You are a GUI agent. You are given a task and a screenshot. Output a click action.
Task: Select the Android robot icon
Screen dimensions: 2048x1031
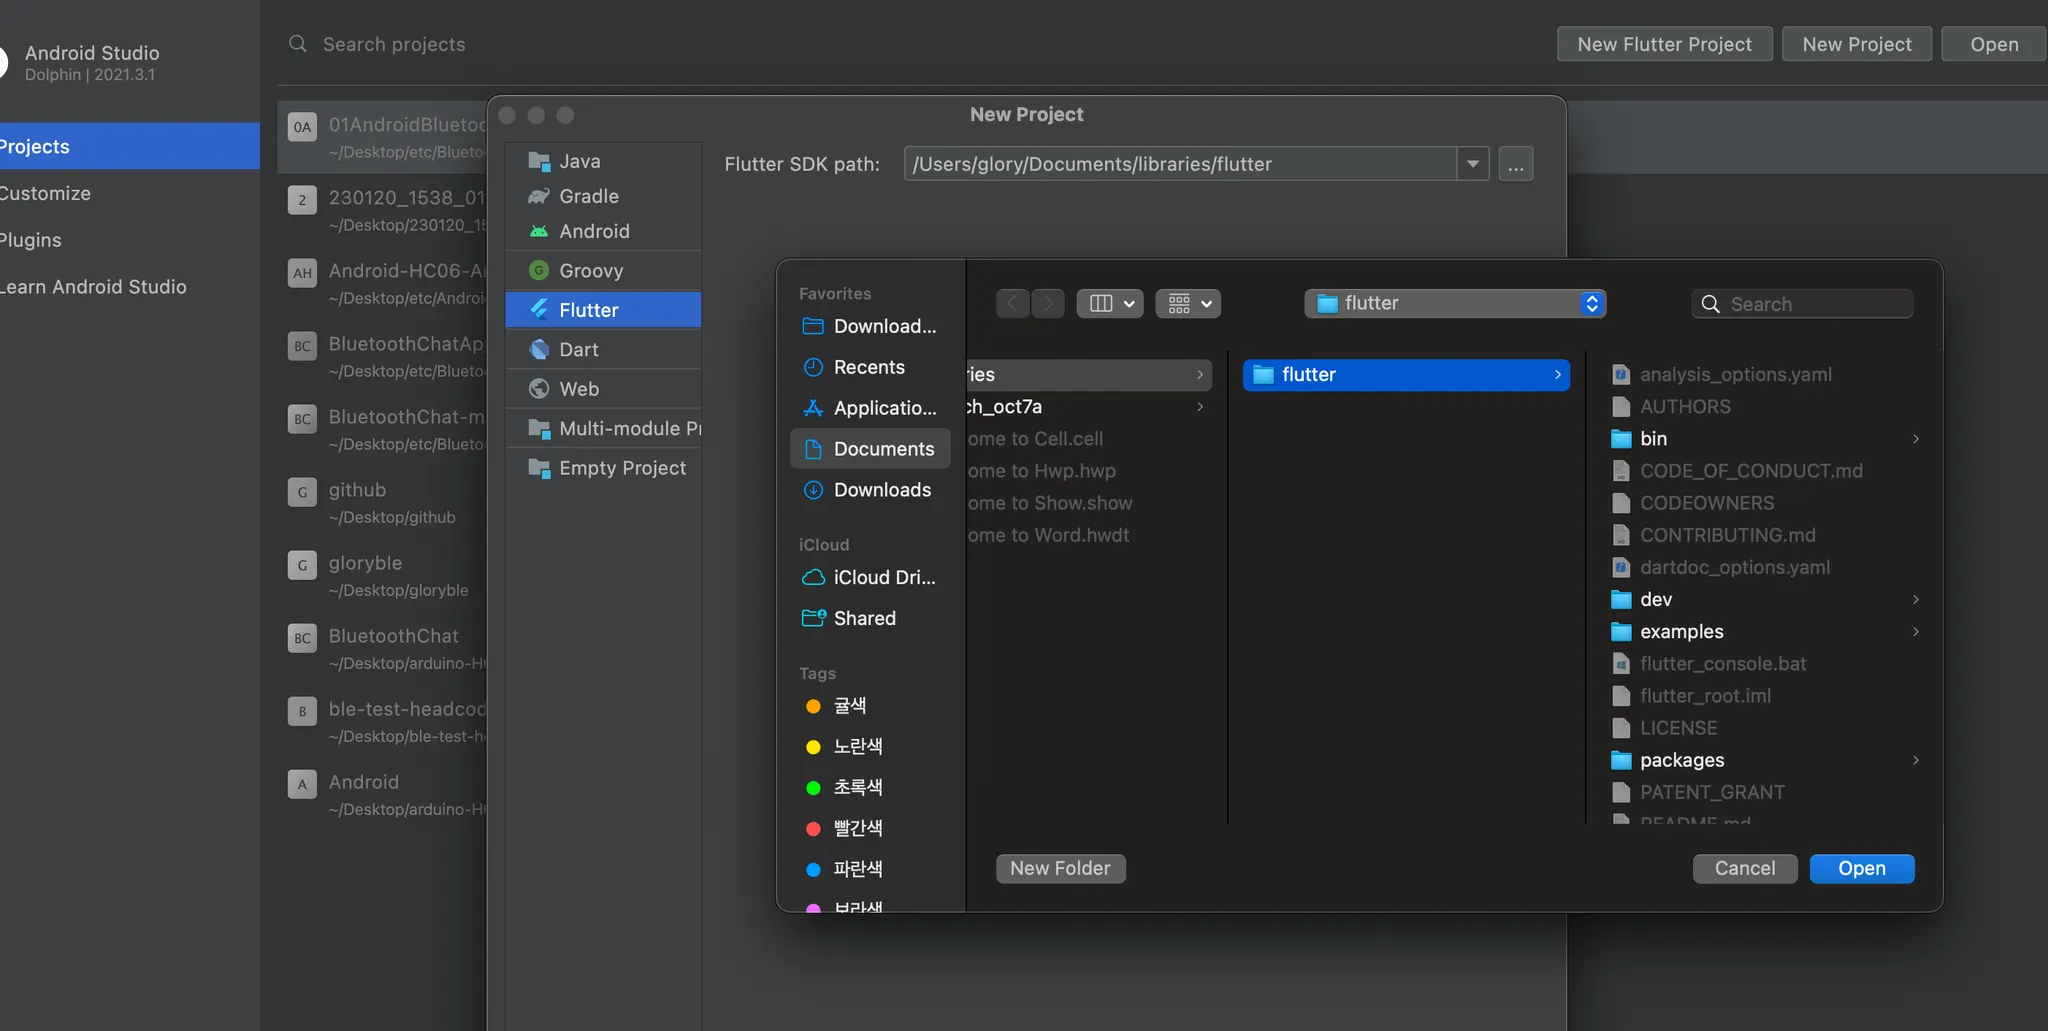click(x=539, y=231)
